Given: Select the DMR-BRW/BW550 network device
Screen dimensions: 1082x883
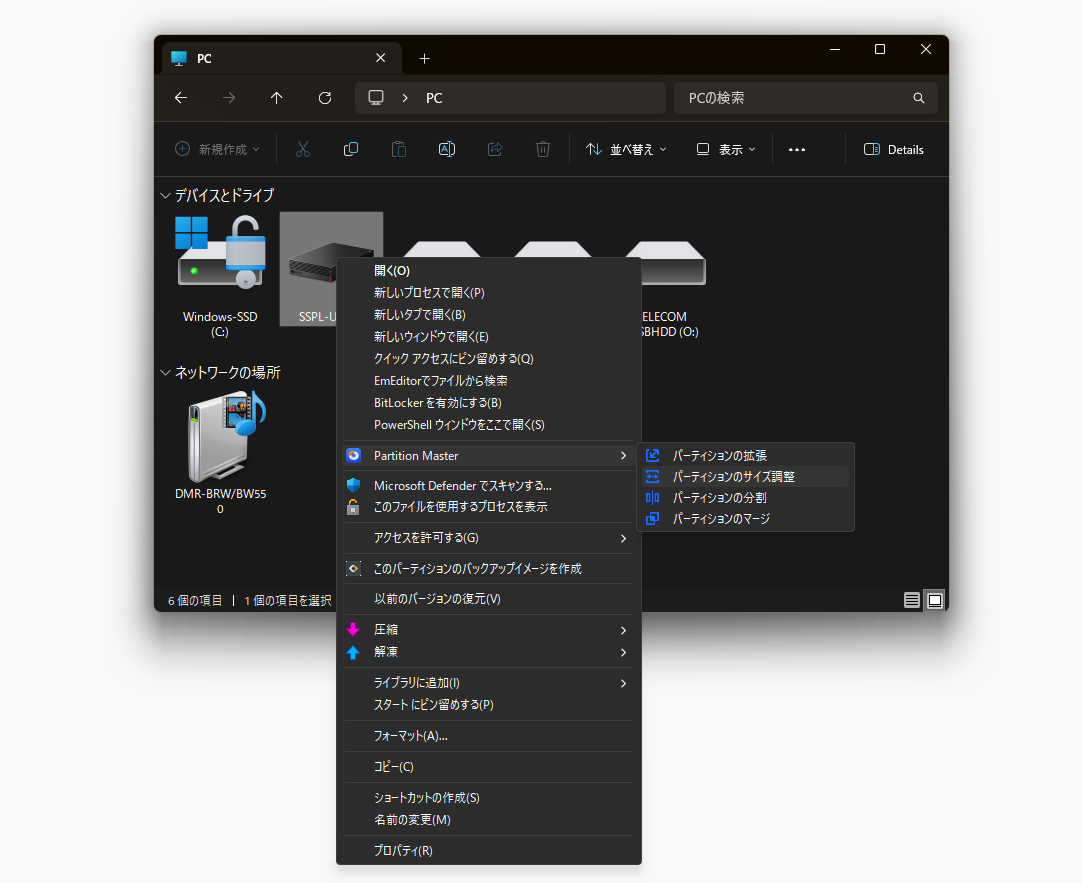Looking at the screenshot, I should tap(220, 453).
